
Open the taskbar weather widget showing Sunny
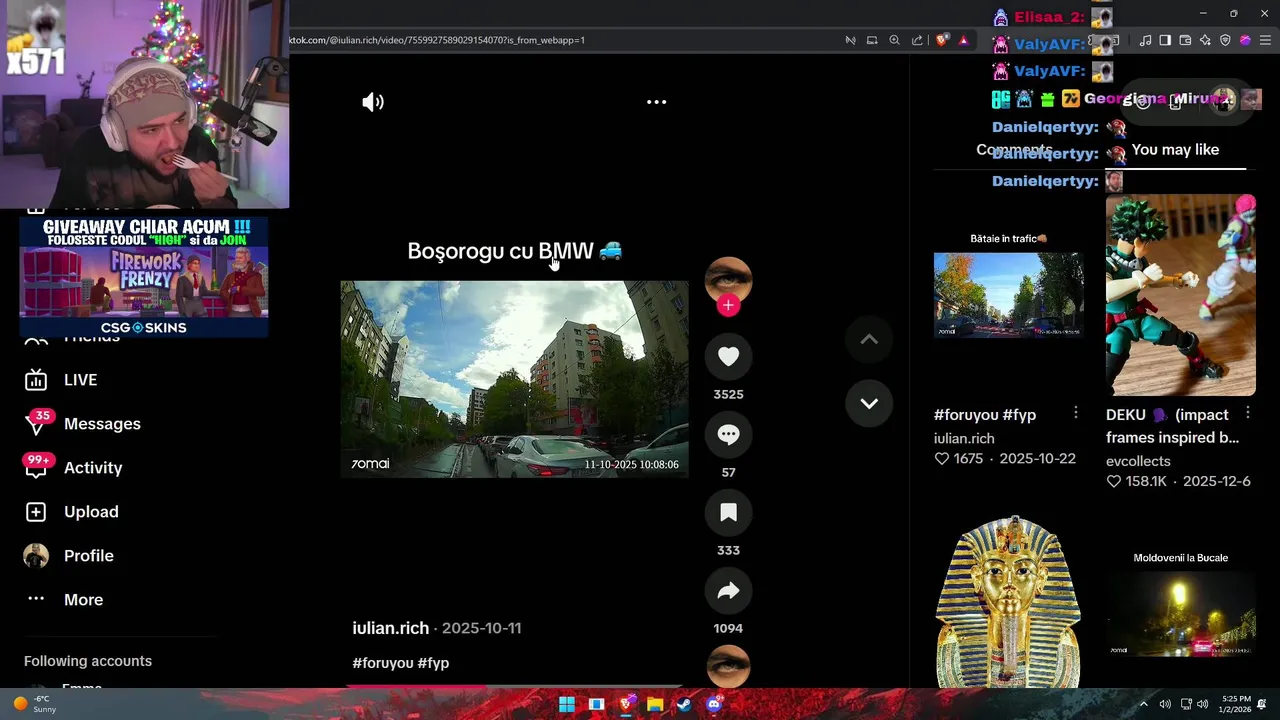(x=34, y=704)
